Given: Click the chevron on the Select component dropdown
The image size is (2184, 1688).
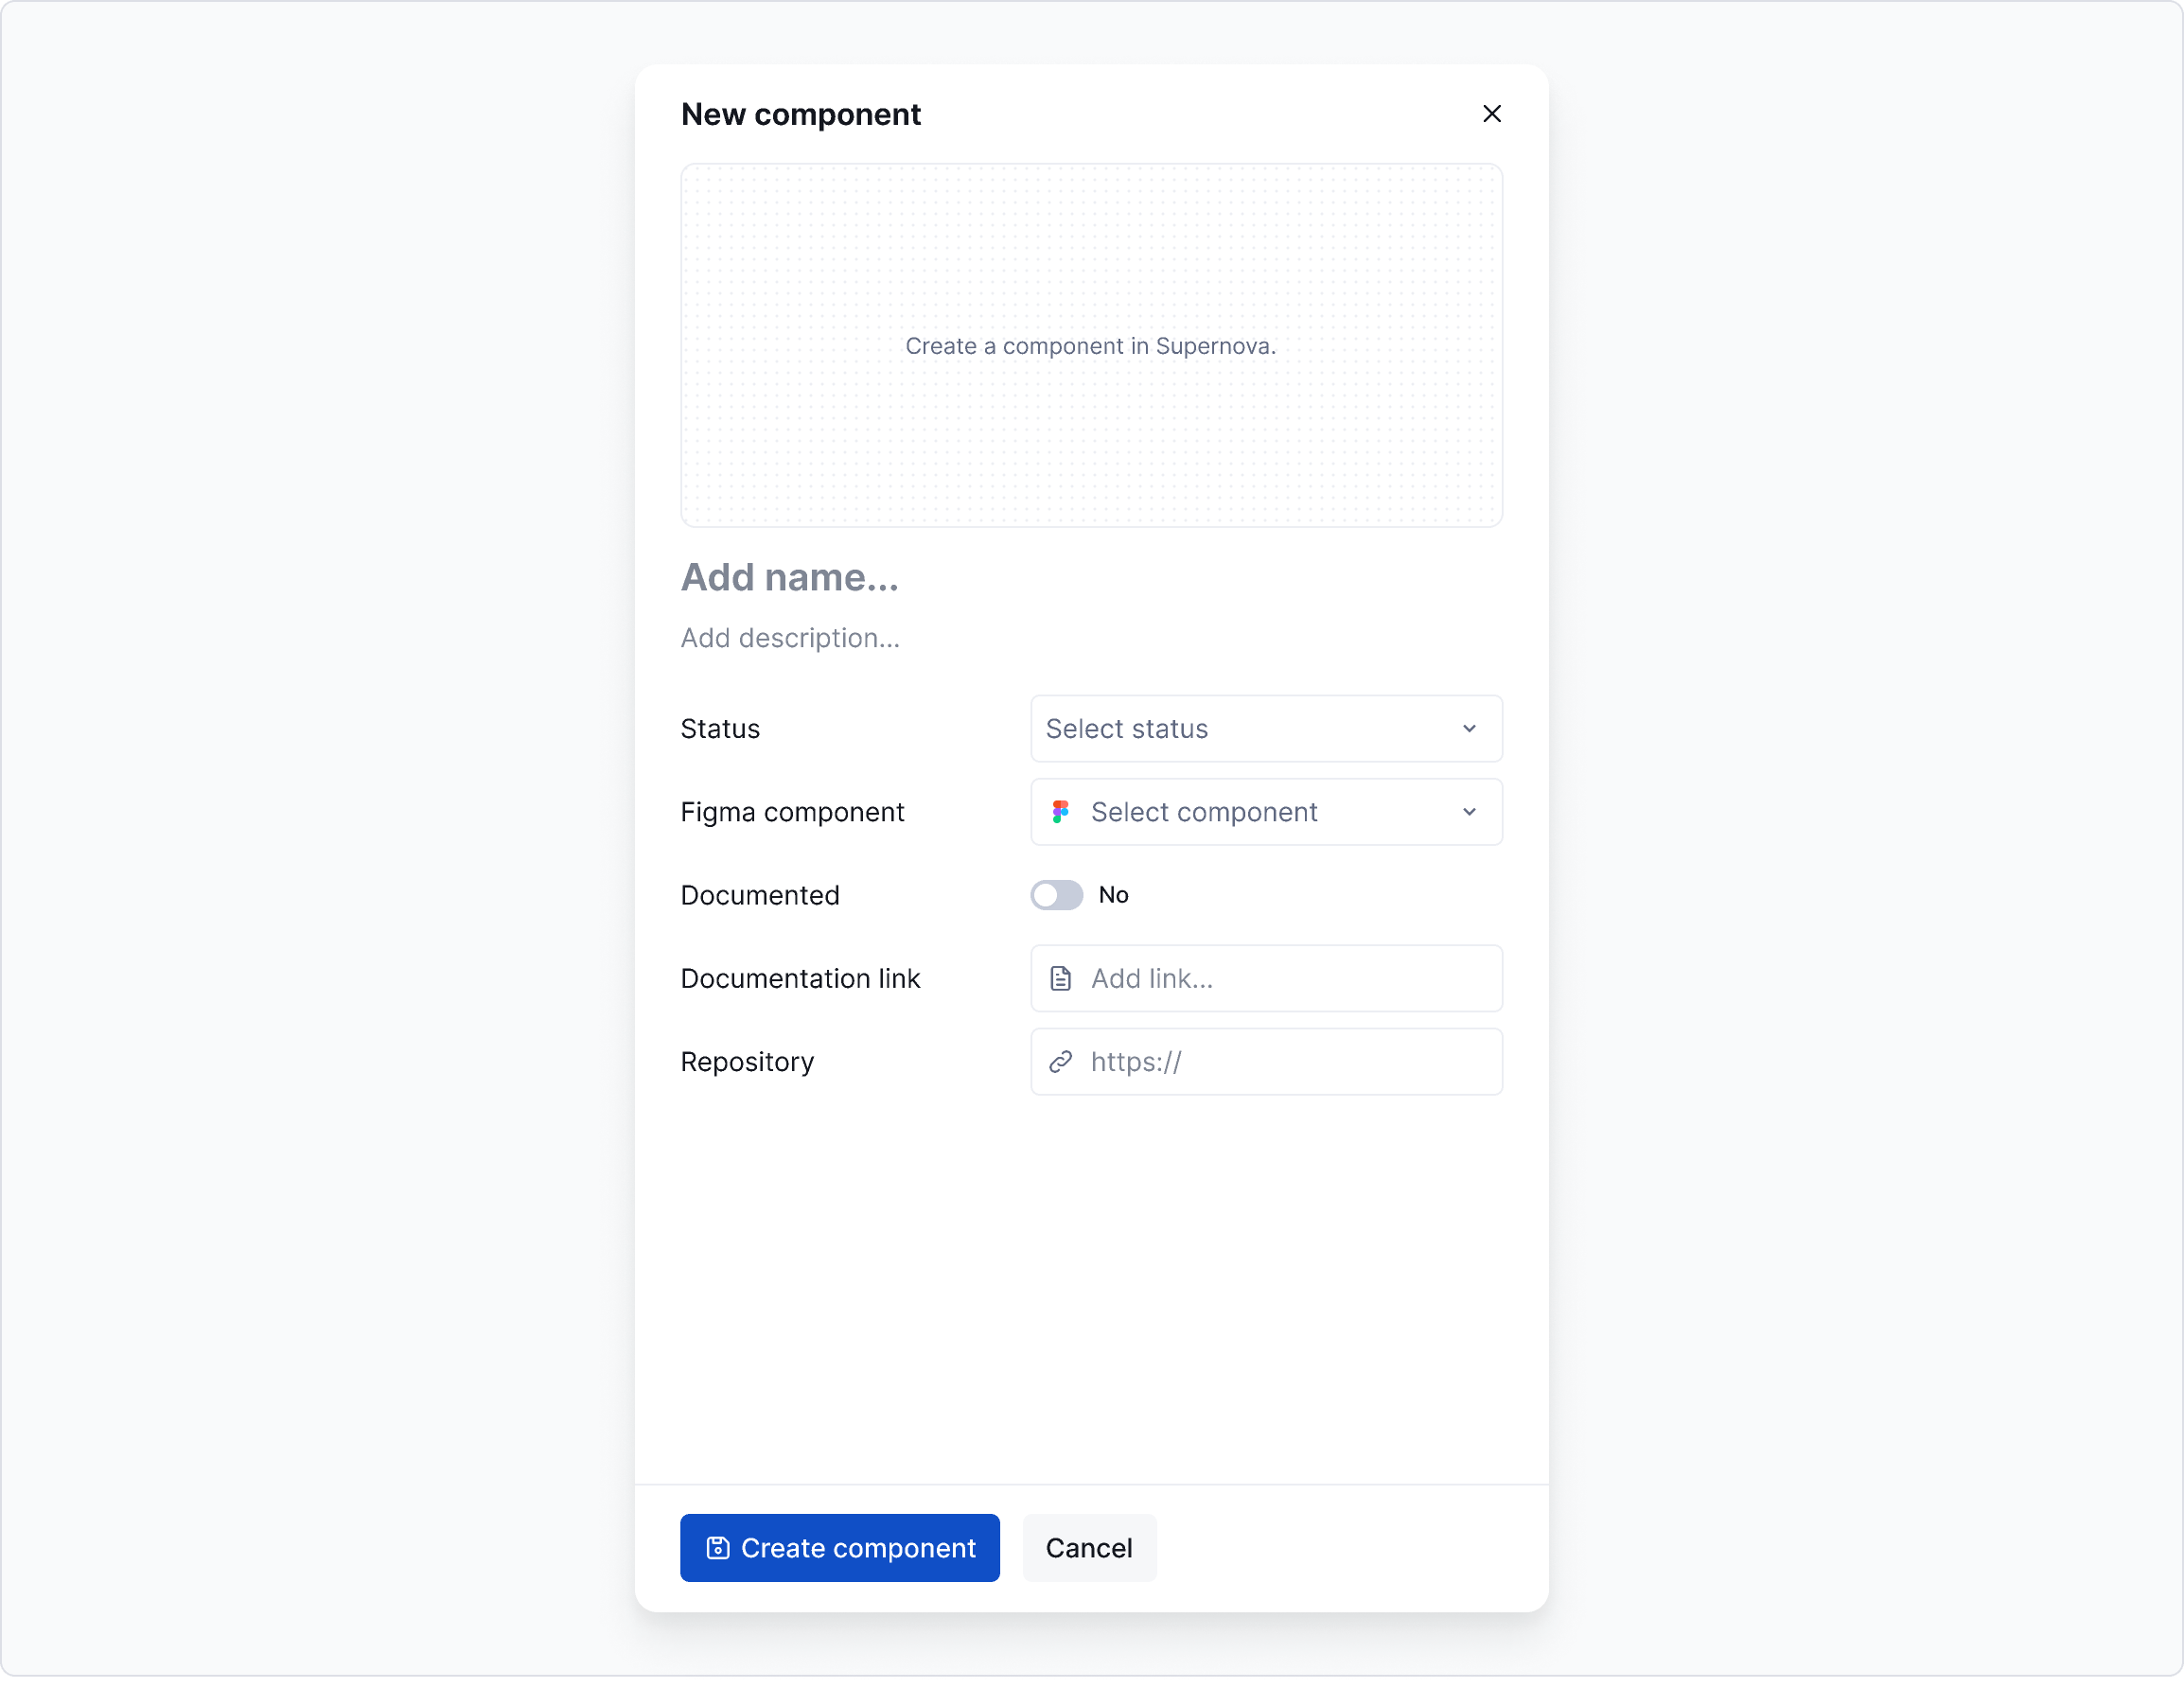Looking at the screenshot, I should pyautogui.click(x=1469, y=811).
